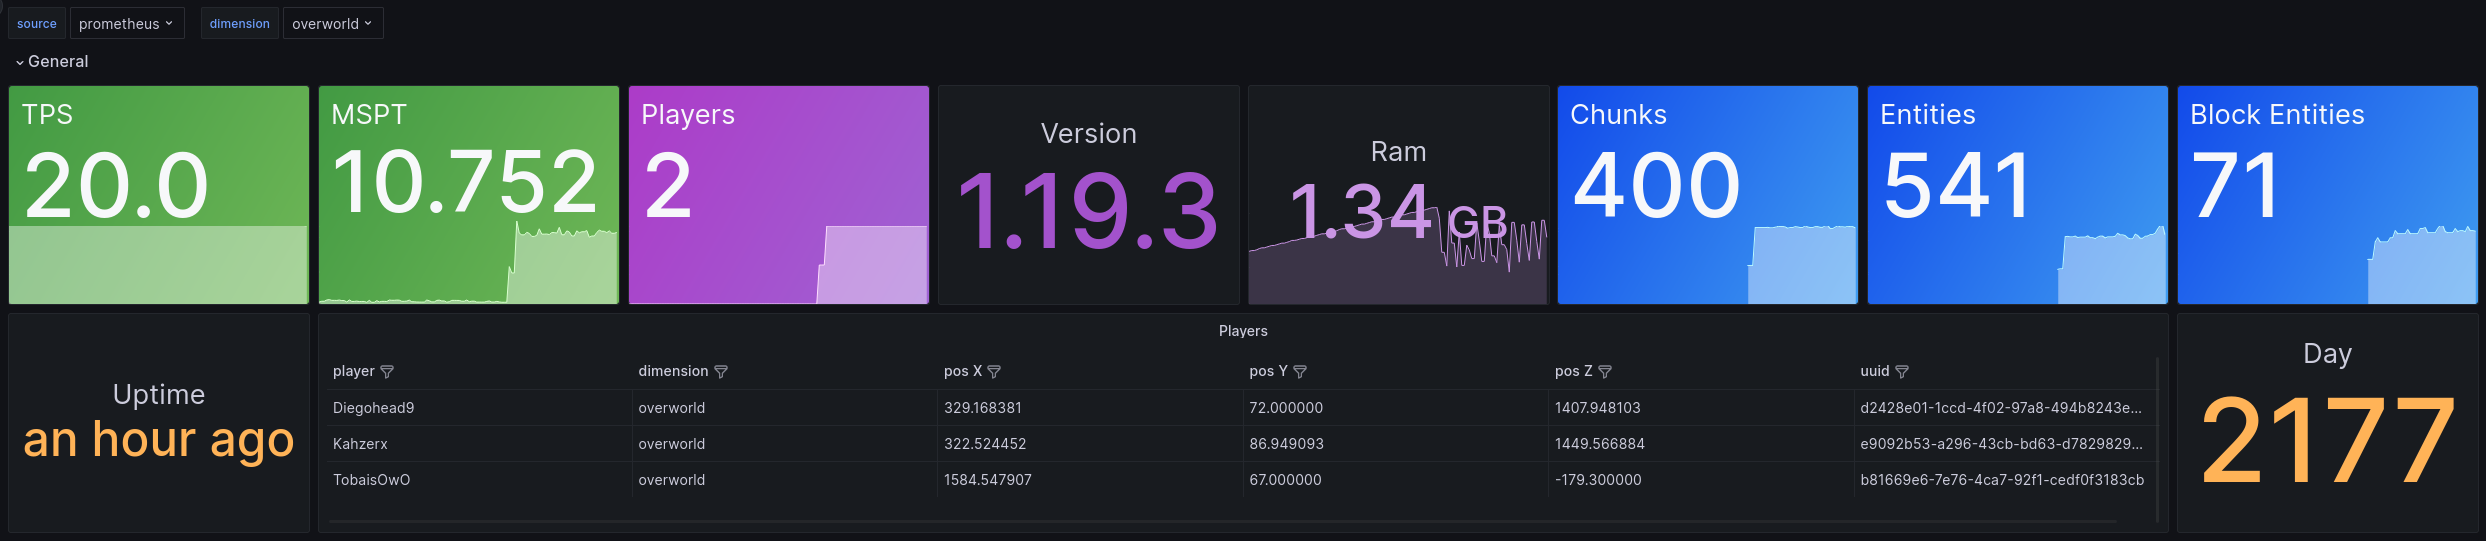This screenshot has height=541, width=2486.
Task: Open the prometheus source dropdown
Action: click(x=126, y=24)
